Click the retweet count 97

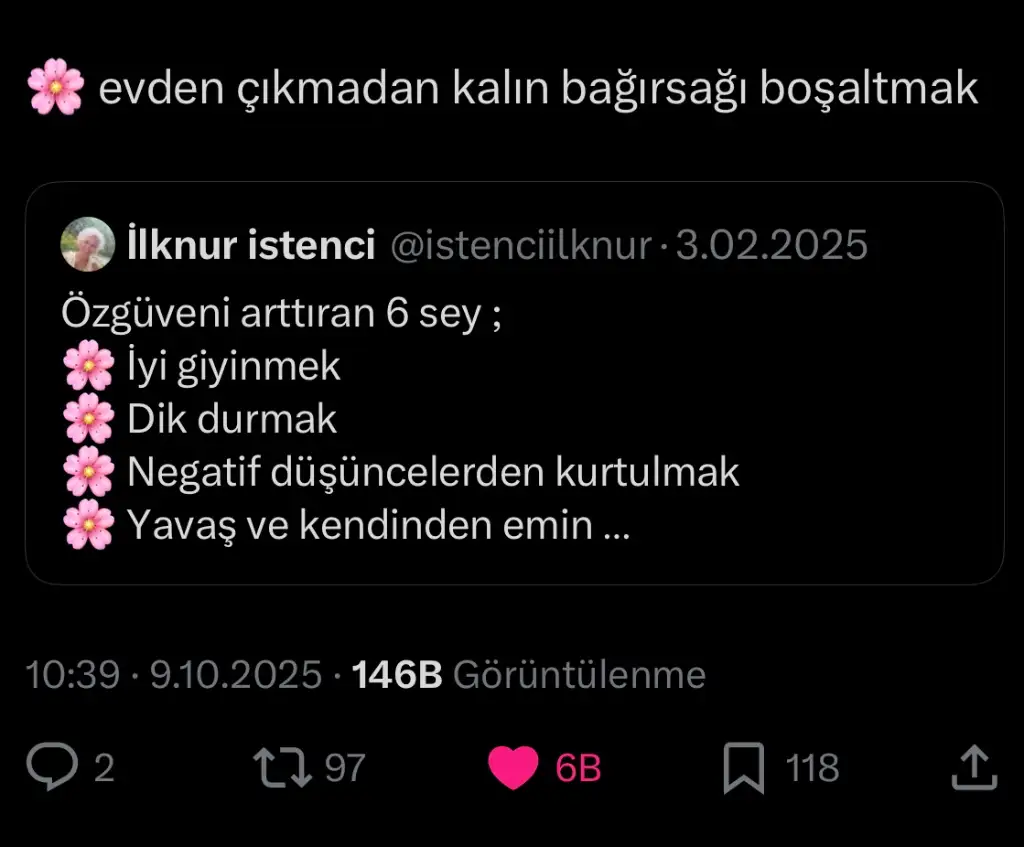coord(345,768)
